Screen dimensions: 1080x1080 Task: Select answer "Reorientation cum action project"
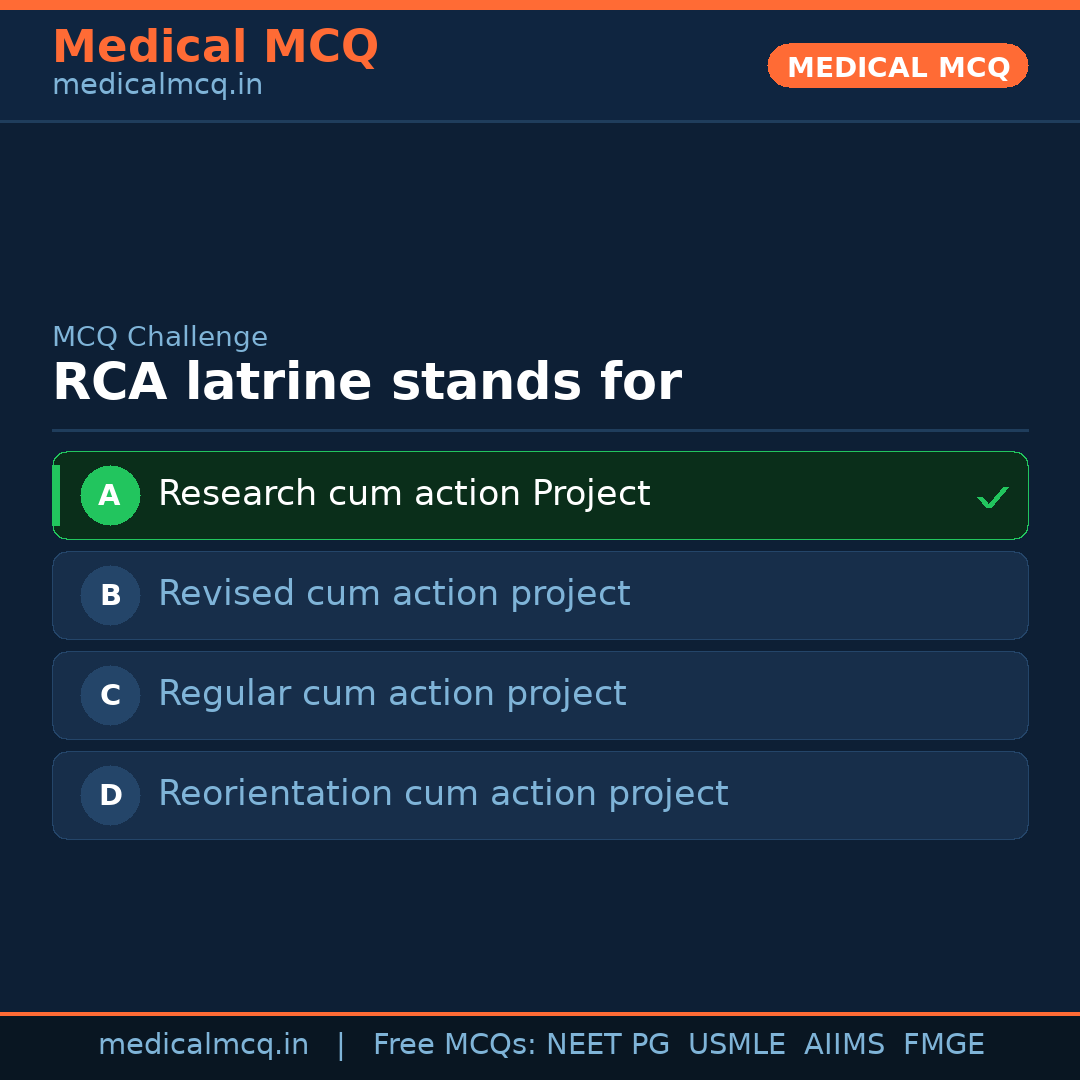click(443, 794)
